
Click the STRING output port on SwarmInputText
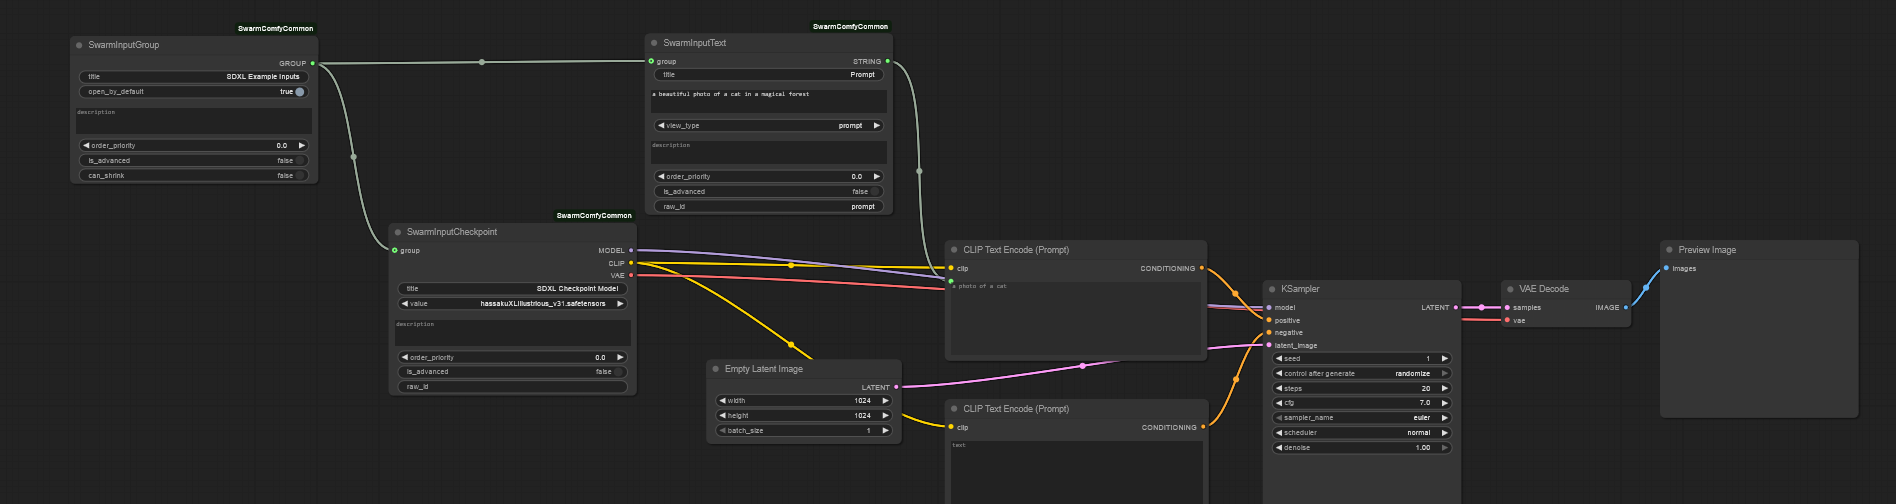(888, 61)
